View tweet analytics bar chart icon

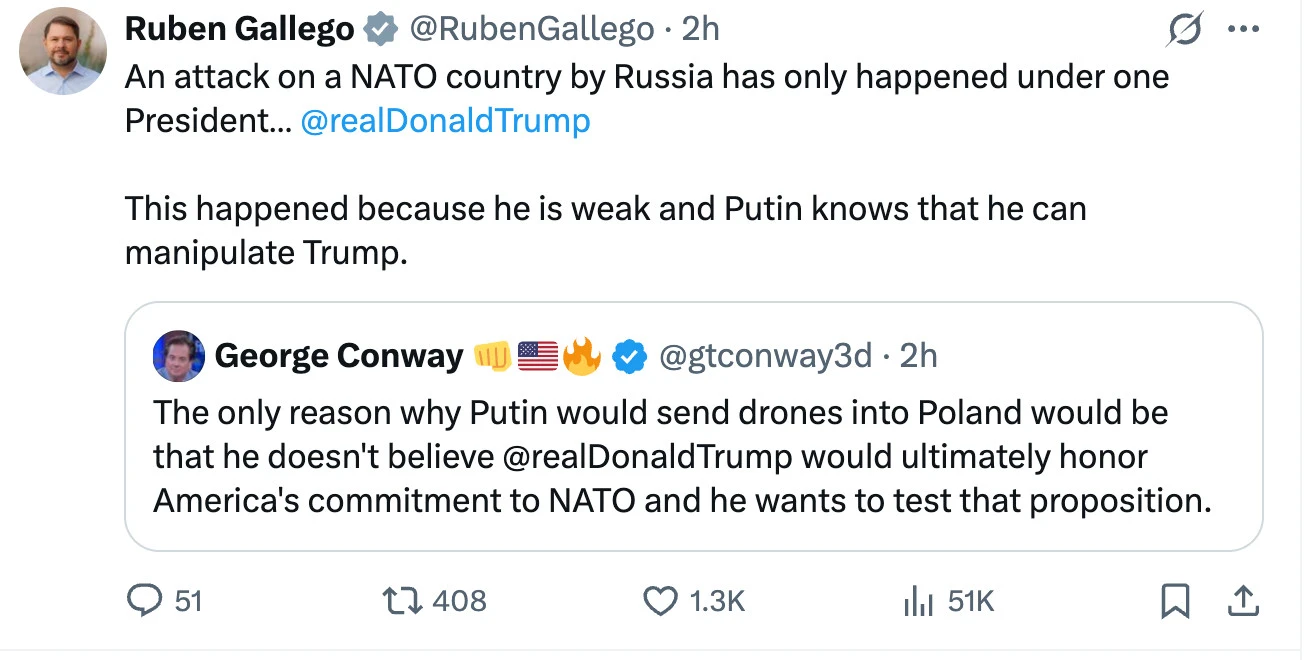tap(917, 600)
